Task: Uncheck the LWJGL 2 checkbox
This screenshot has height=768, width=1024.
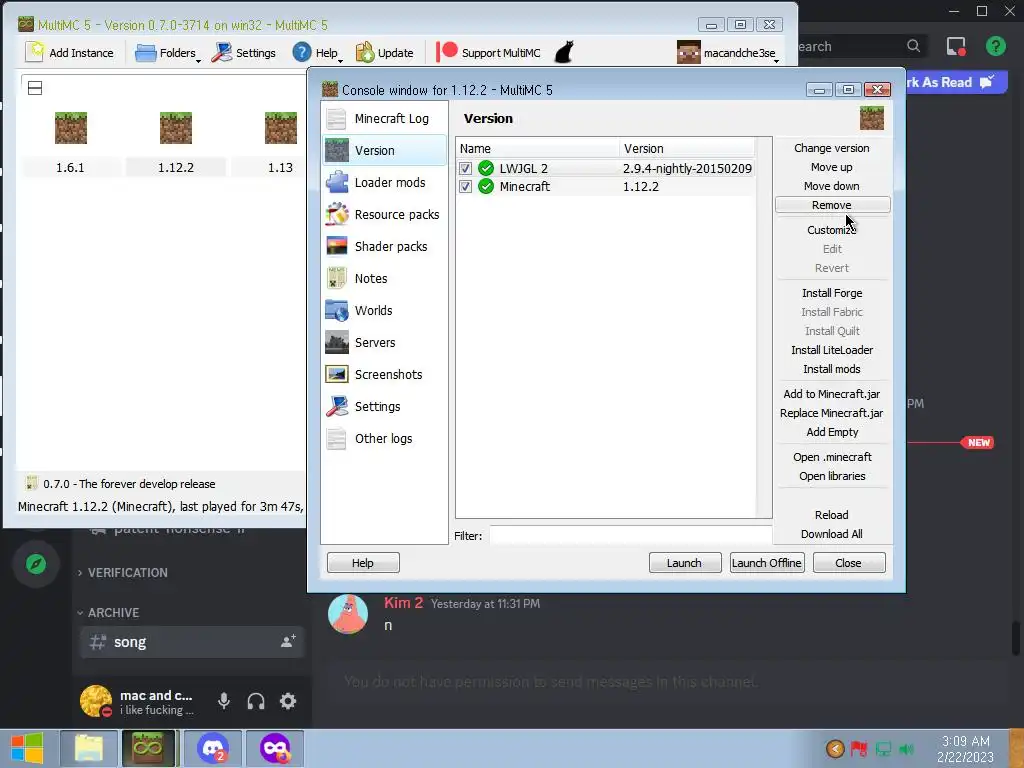Action: point(465,168)
